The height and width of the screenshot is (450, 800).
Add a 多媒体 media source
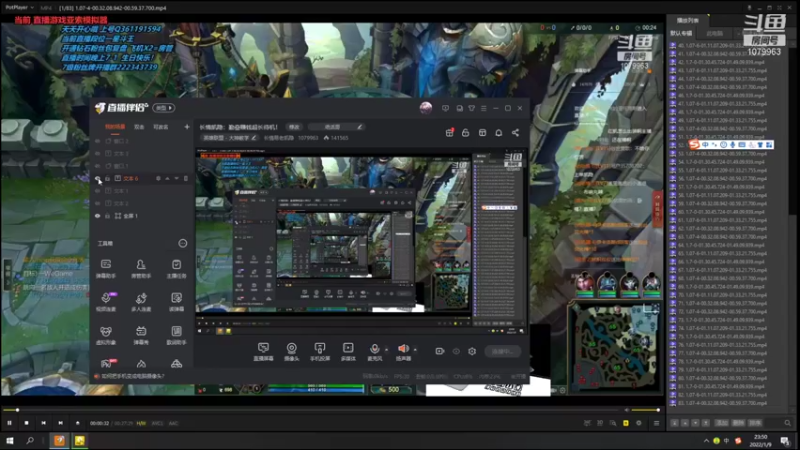(x=348, y=351)
